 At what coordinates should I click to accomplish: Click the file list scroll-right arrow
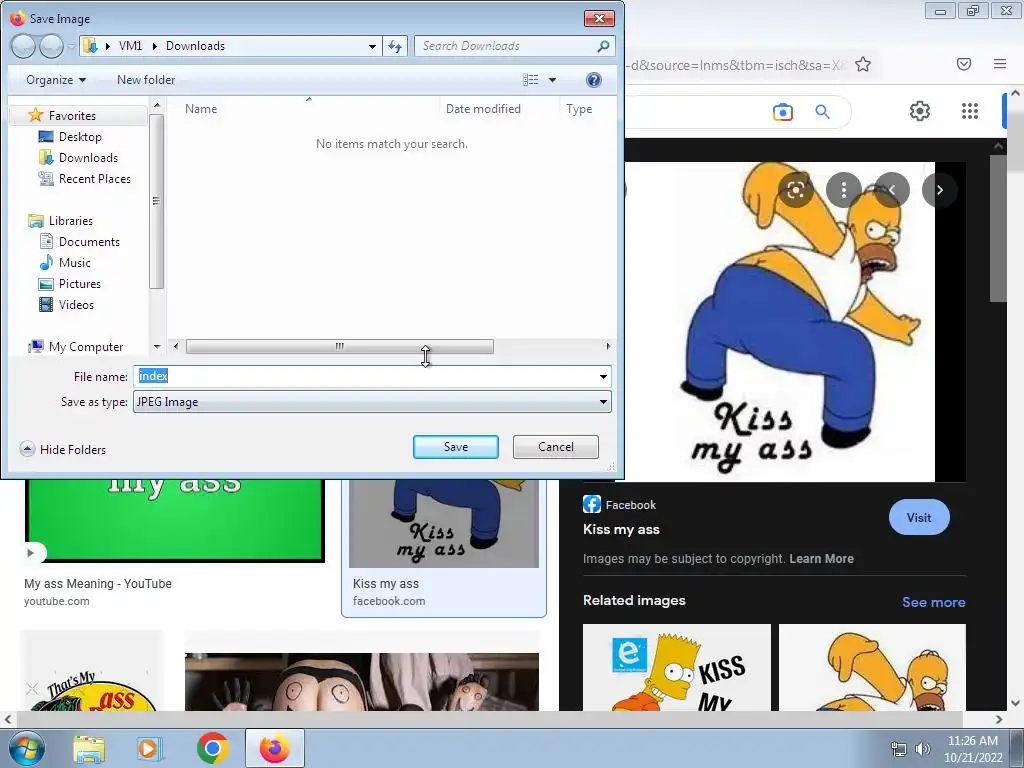coord(608,346)
